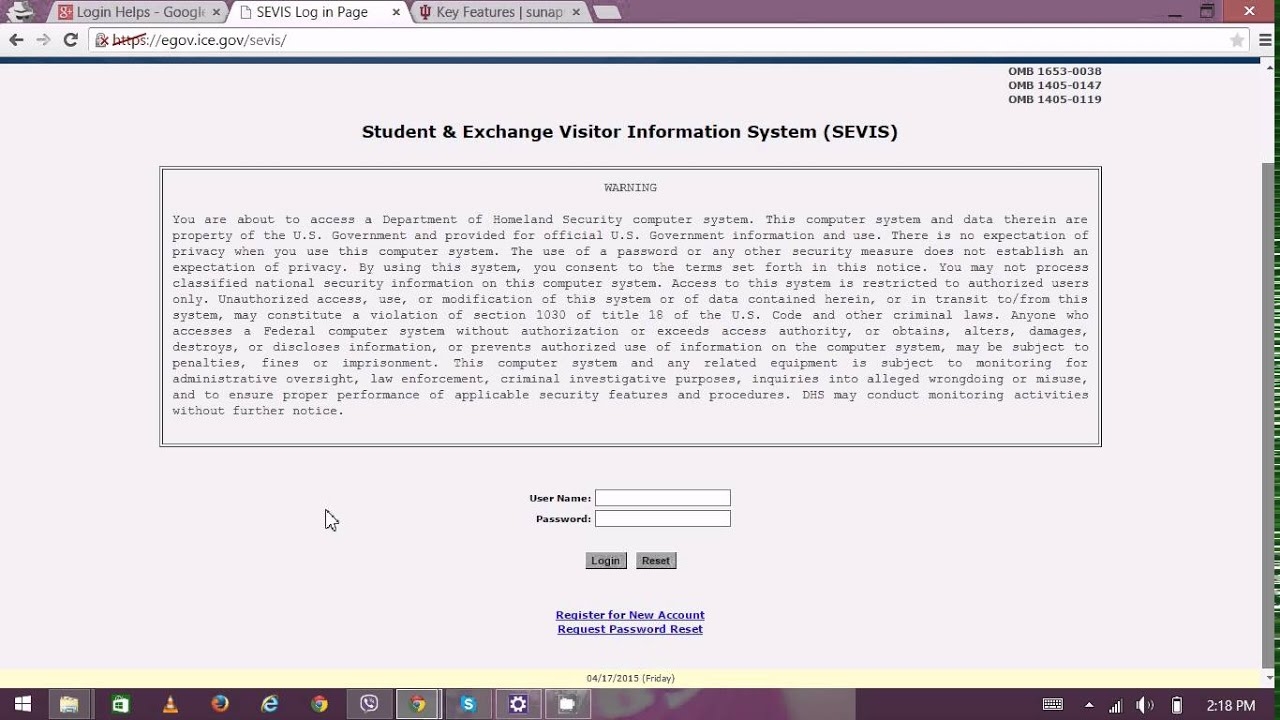1280x720 pixels.
Task: Open Internet Explorer from taskbar
Action: pyautogui.click(x=270, y=704)
